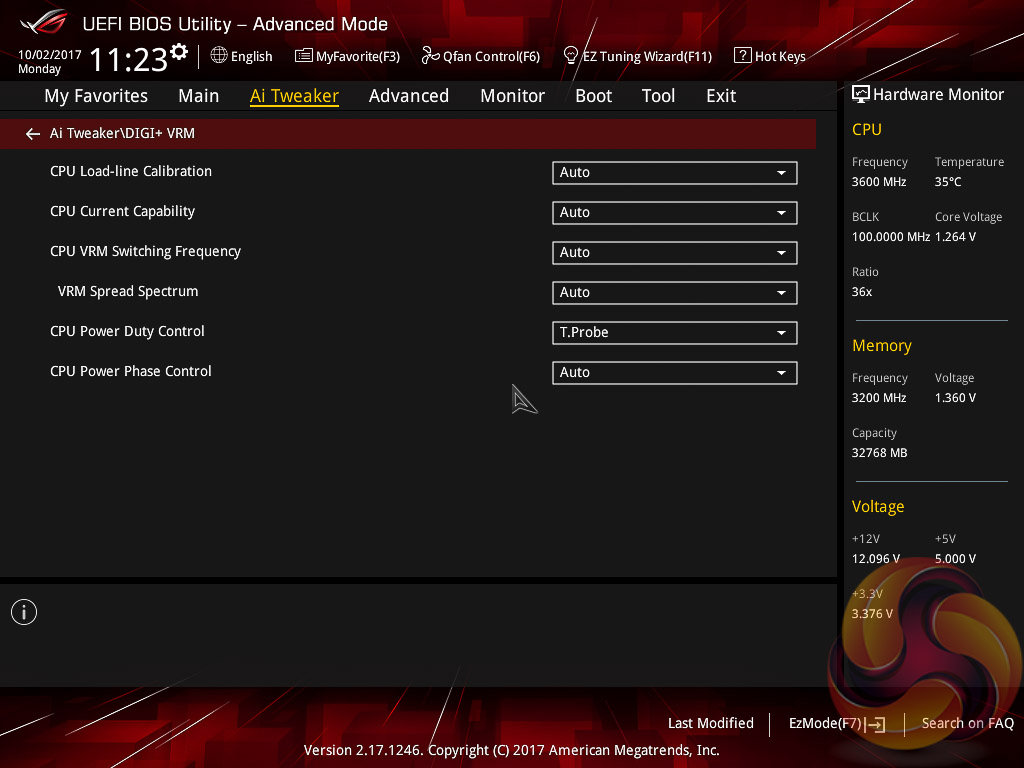Click CPU frequency value 3600 MHz
This screenshot has width=1024, height=768.
(x=878, y=182)
